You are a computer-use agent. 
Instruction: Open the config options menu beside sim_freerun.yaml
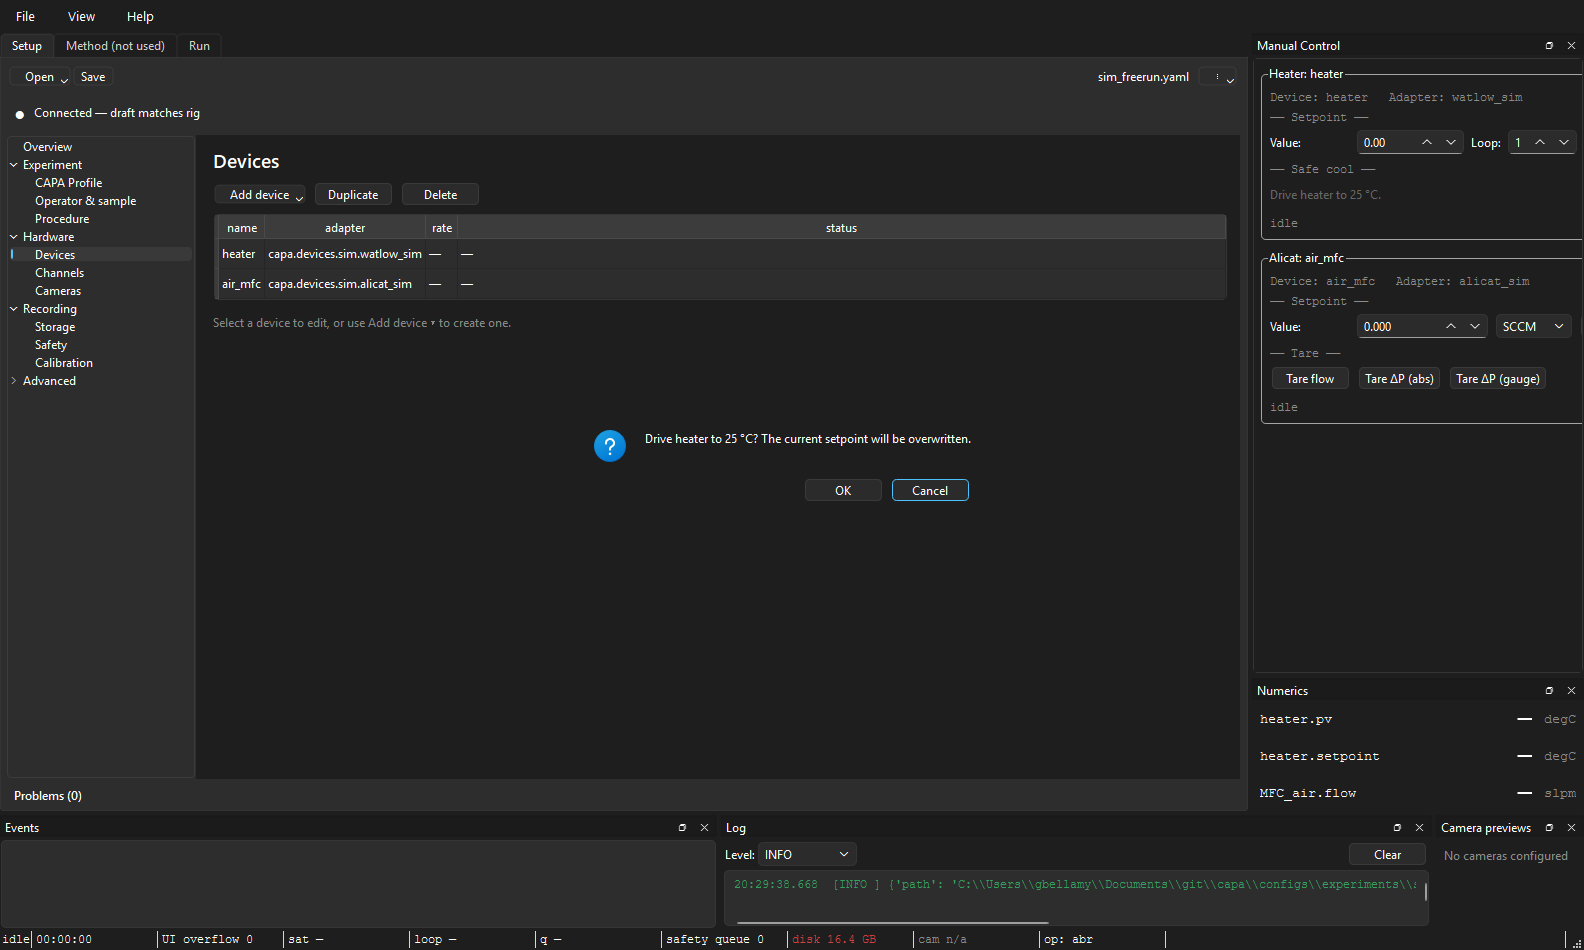tap(1219, 77)
